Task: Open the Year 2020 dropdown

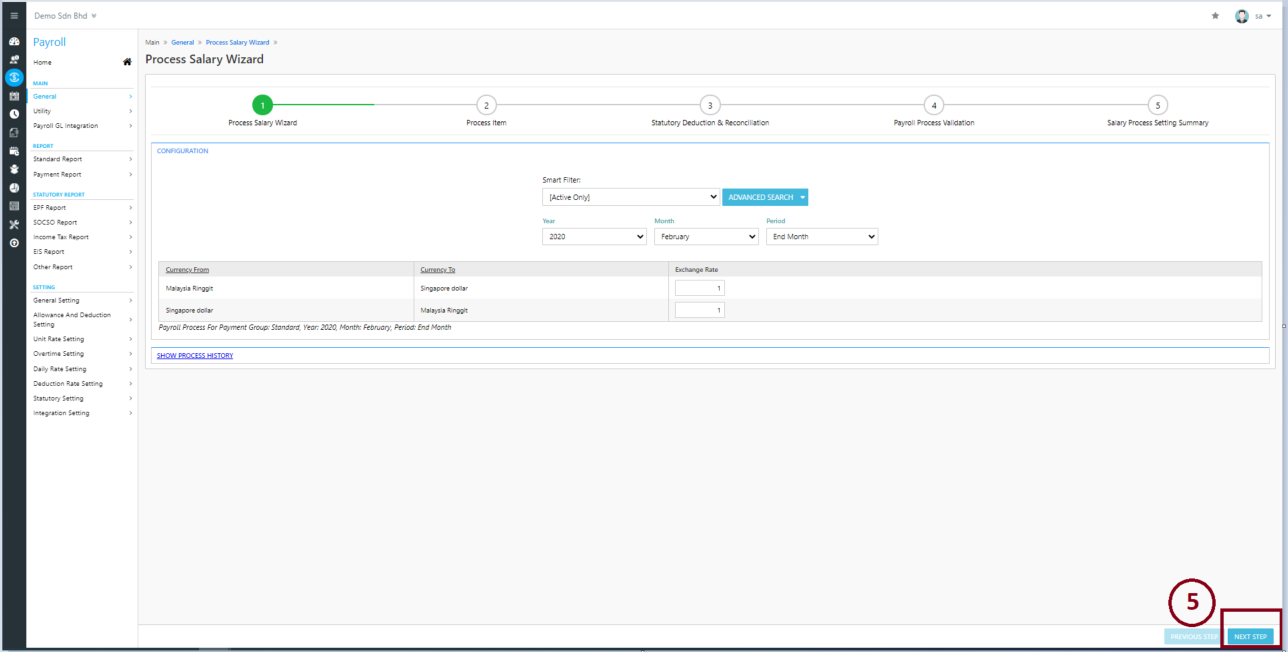Action: (x=594, y=237)
